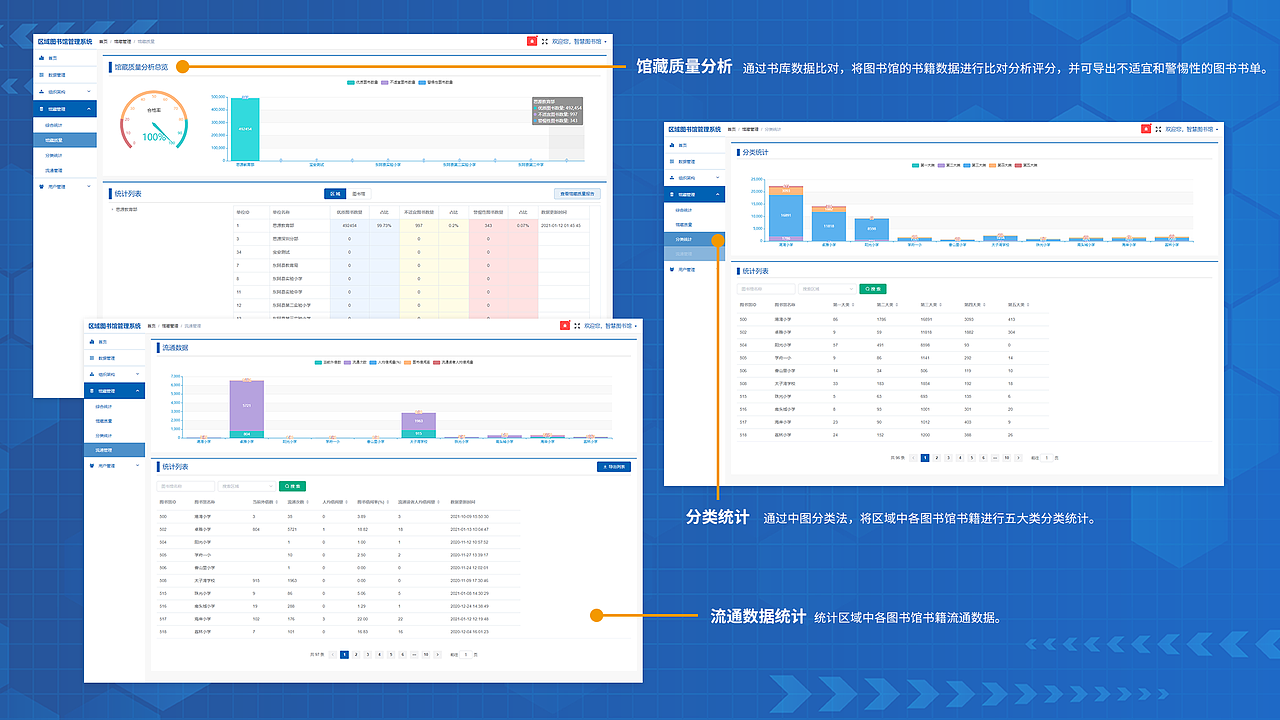This screenshot has width=1280, height=720.
Task: Toggle the 第五大类 legend in the 分类统计 chart
Action: (1026, 165)
